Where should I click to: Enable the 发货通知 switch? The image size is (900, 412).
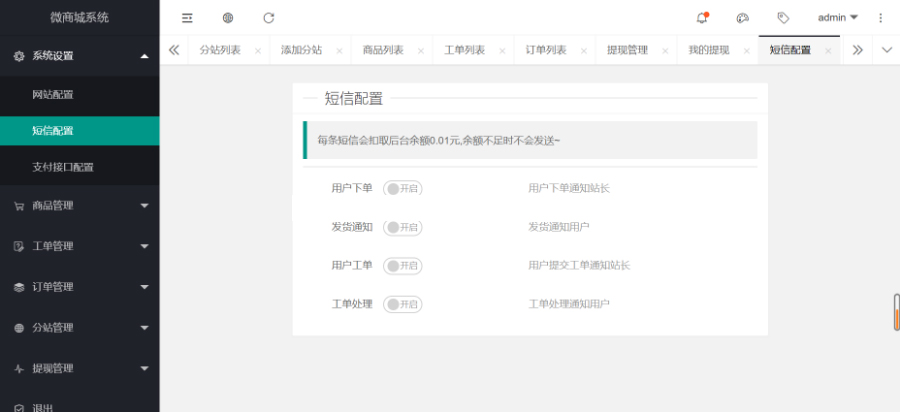pyautogui.click(x=403, y=227)
